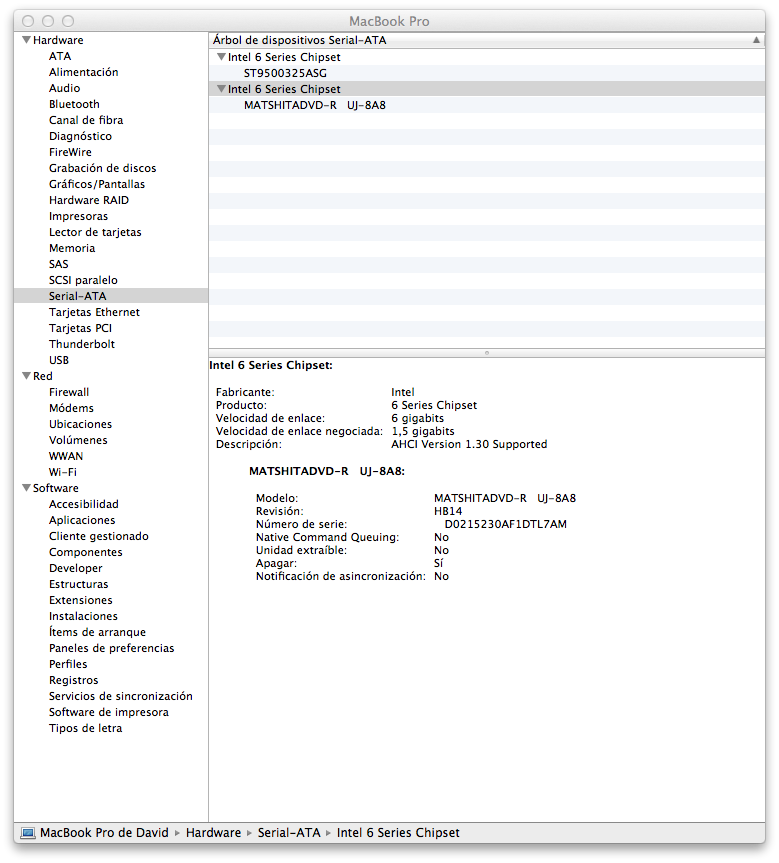Open Registros entry

73,679
